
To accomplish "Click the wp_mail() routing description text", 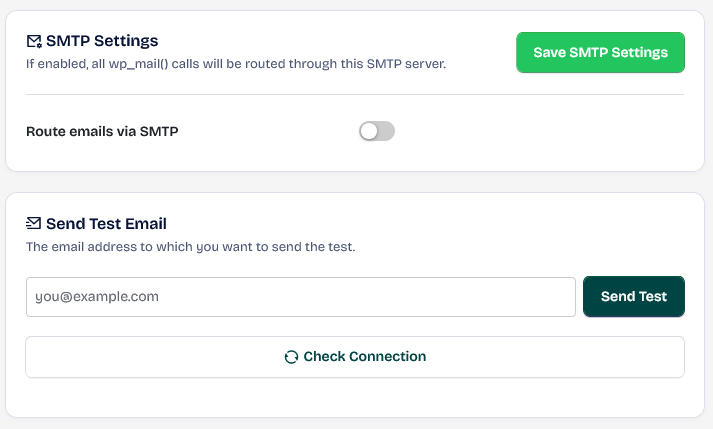I will [235, 64].
